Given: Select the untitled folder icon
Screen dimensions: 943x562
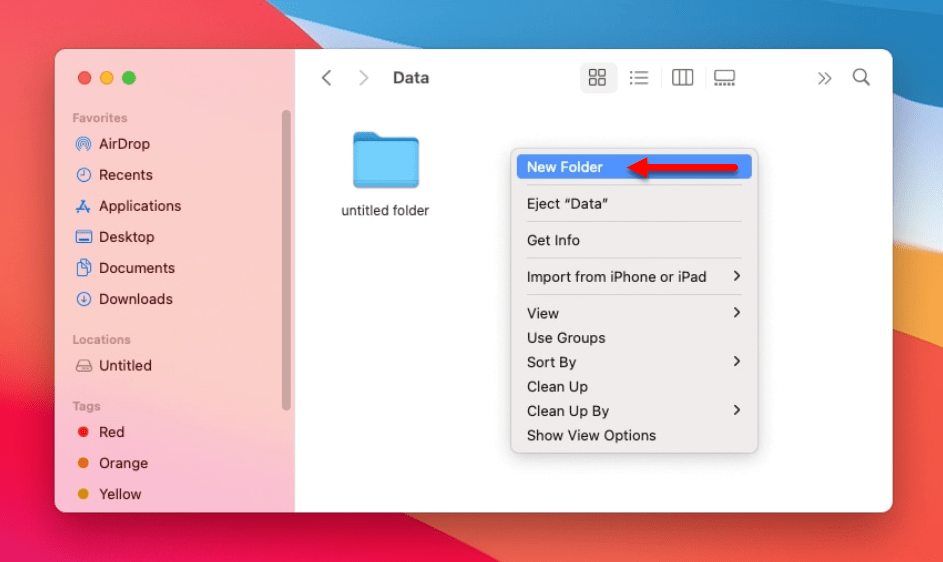Looking at the screenshot, I should coord(385,159).
